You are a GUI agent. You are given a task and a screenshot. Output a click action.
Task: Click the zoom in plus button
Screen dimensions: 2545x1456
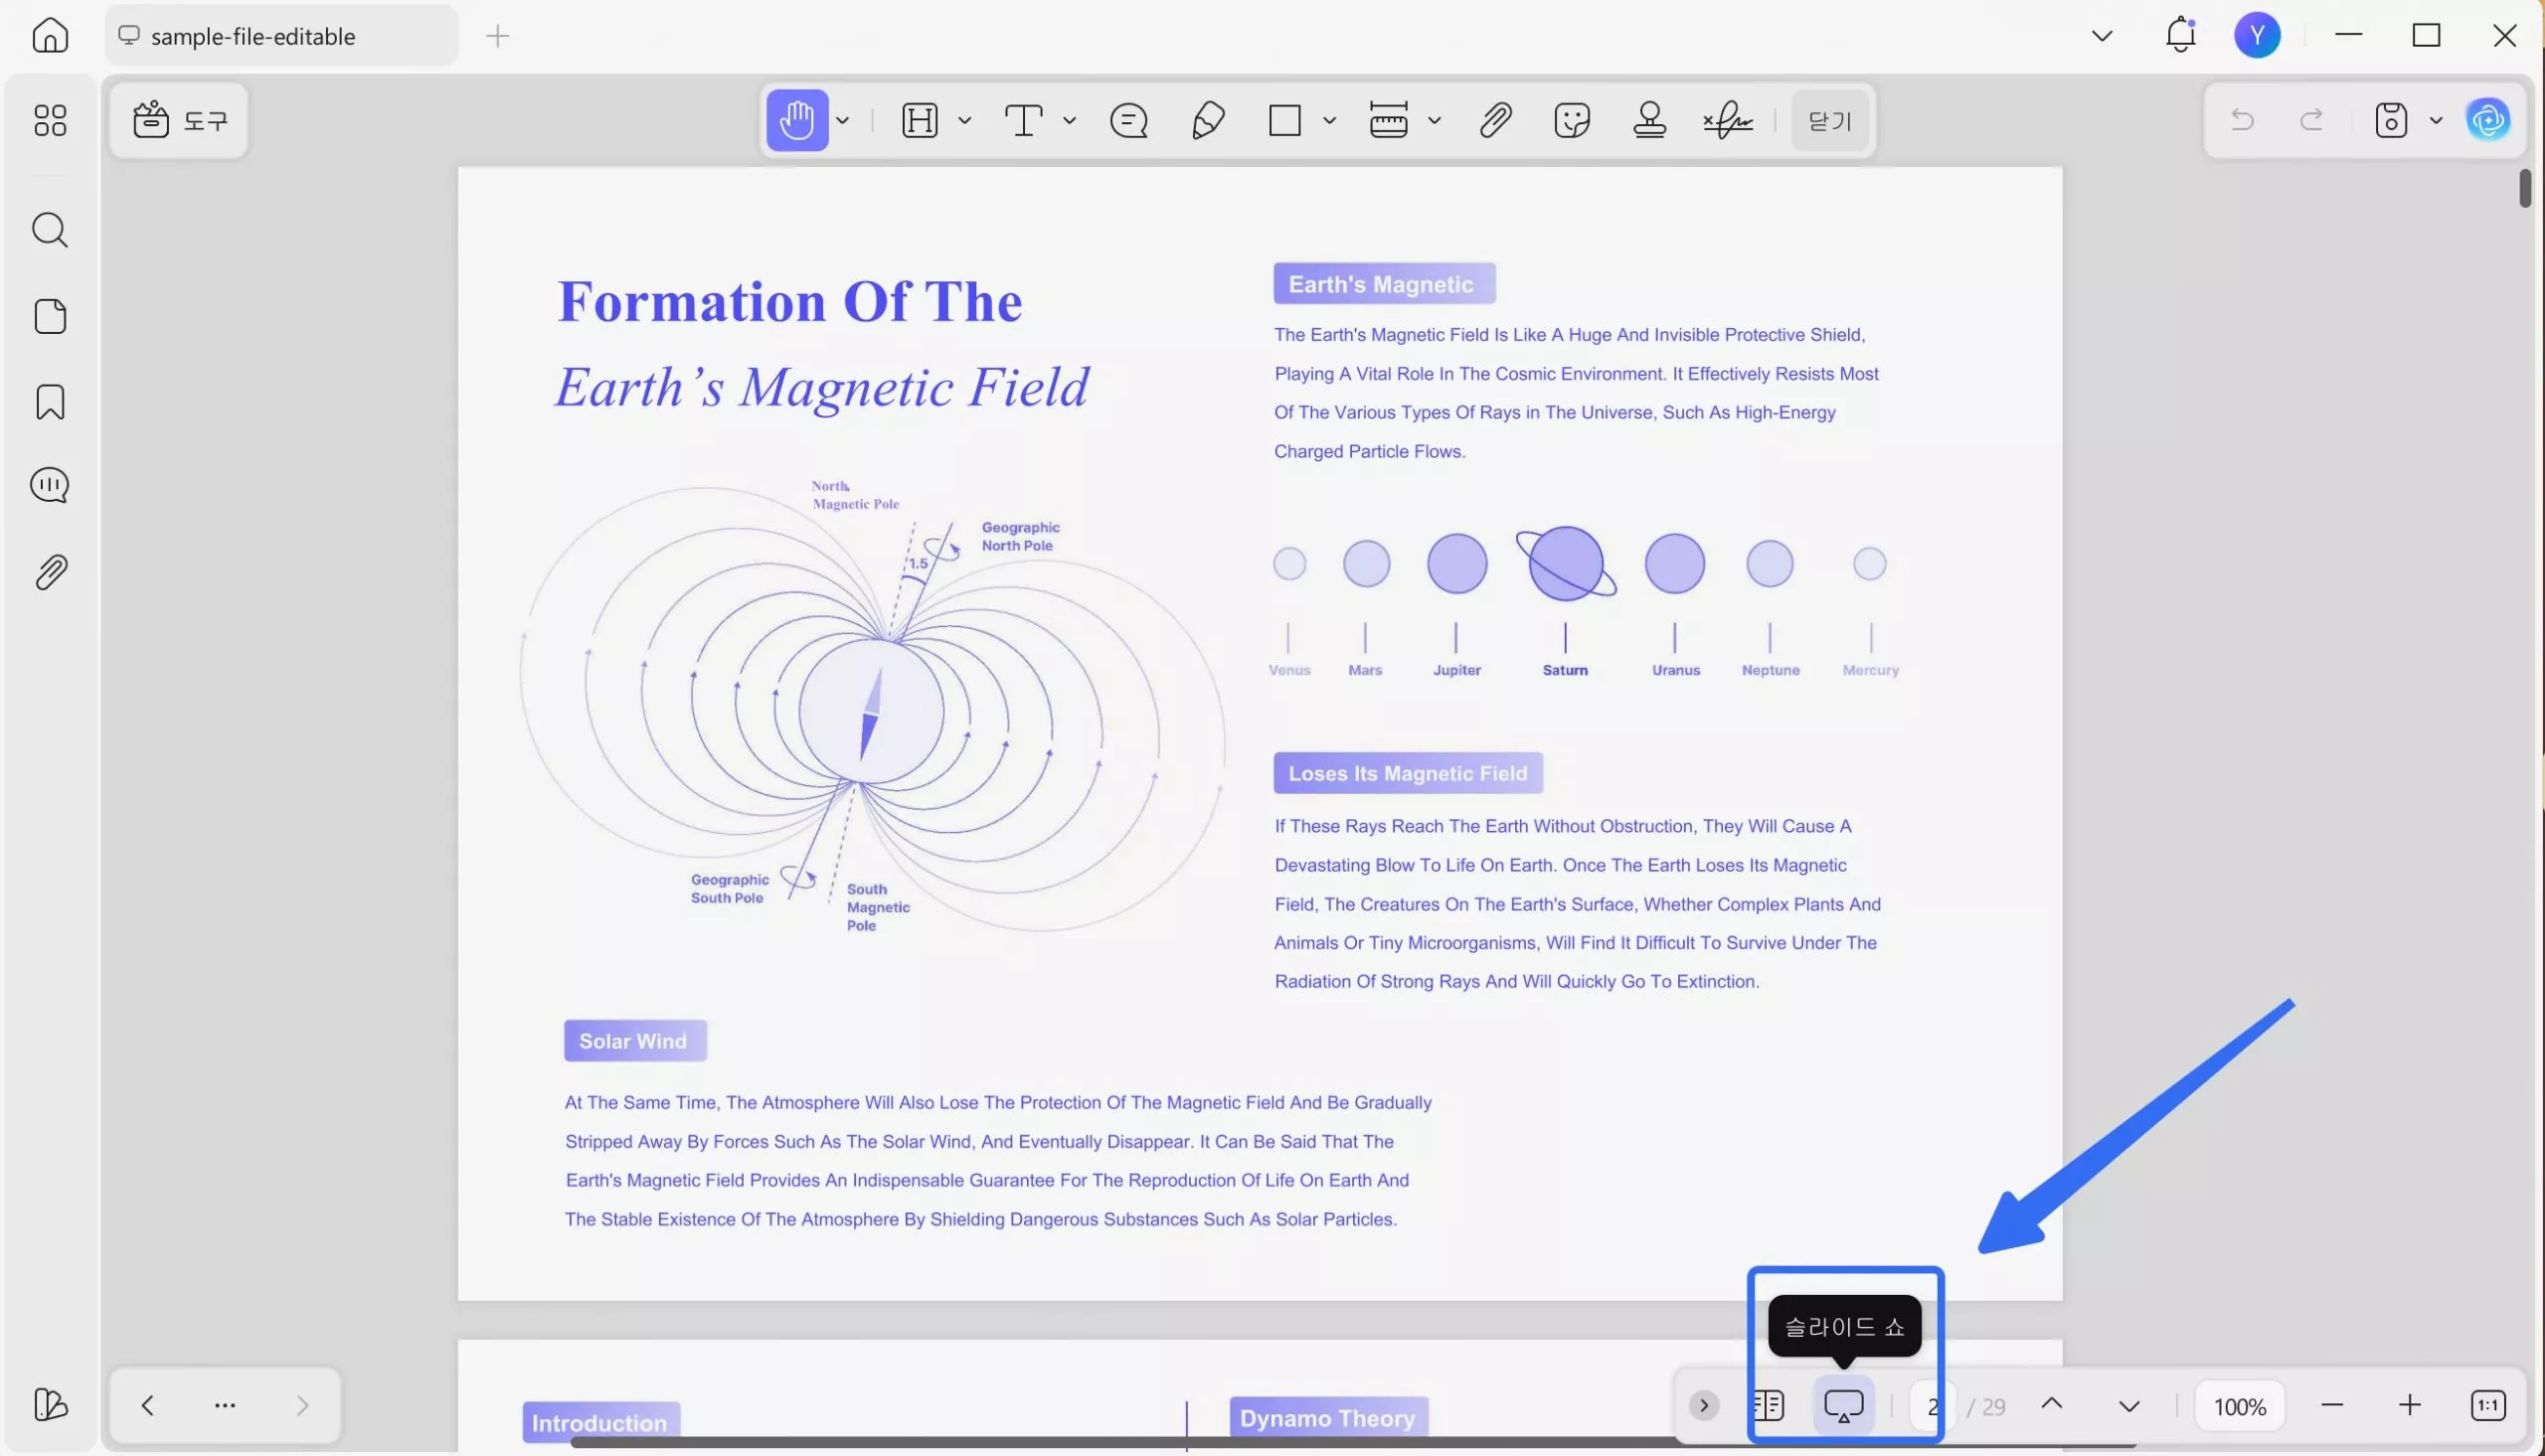click(x=2409, y=1405)
